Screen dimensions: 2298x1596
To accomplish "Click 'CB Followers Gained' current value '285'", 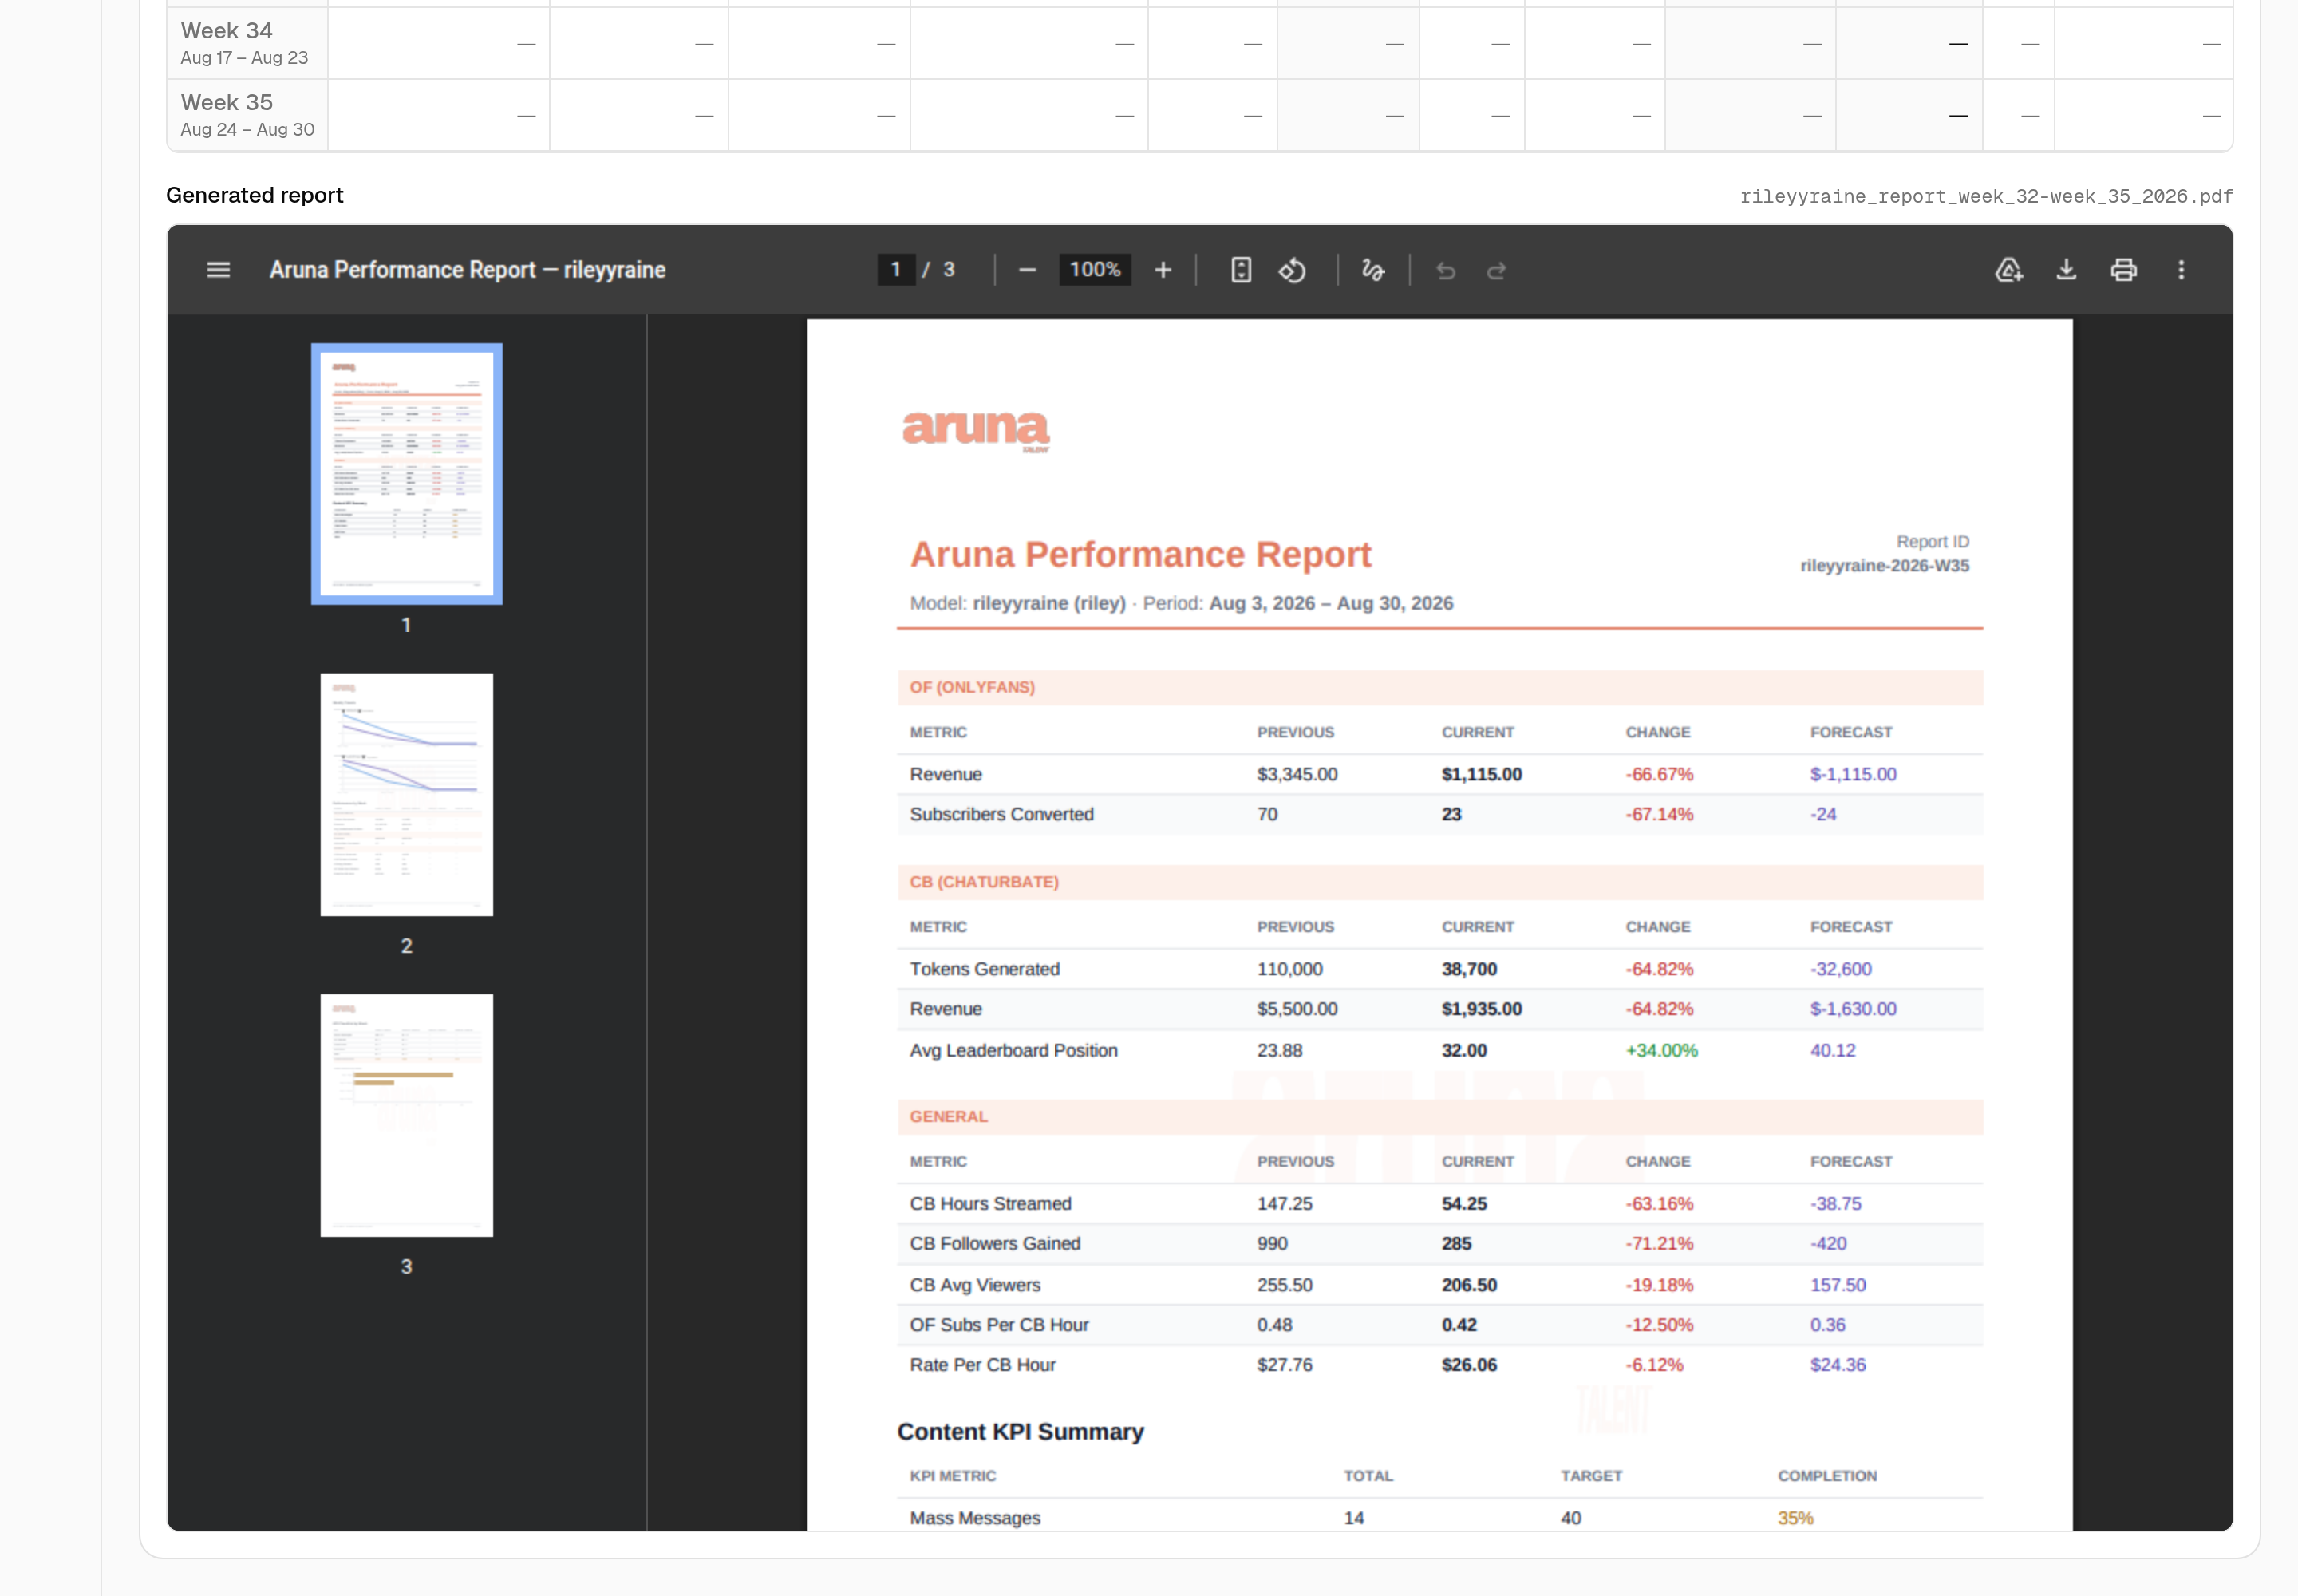I will (x=1456, y=1244).
